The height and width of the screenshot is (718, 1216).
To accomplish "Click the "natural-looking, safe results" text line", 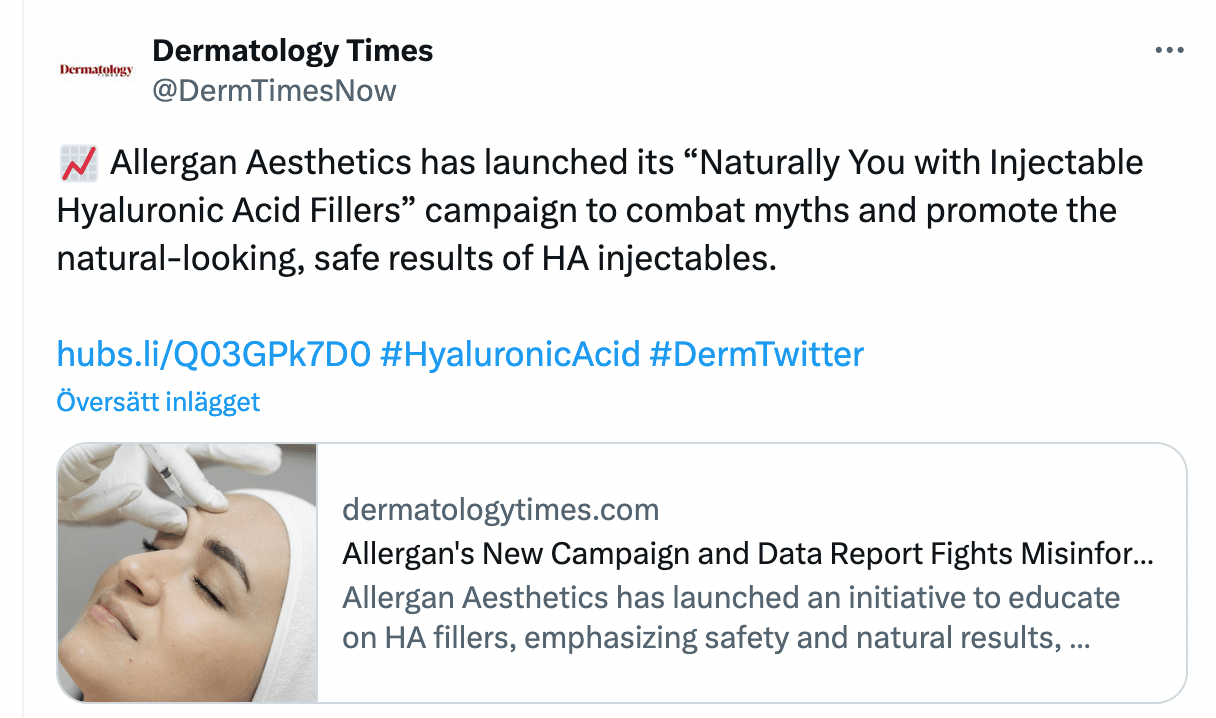I will [x=415, y=258].
